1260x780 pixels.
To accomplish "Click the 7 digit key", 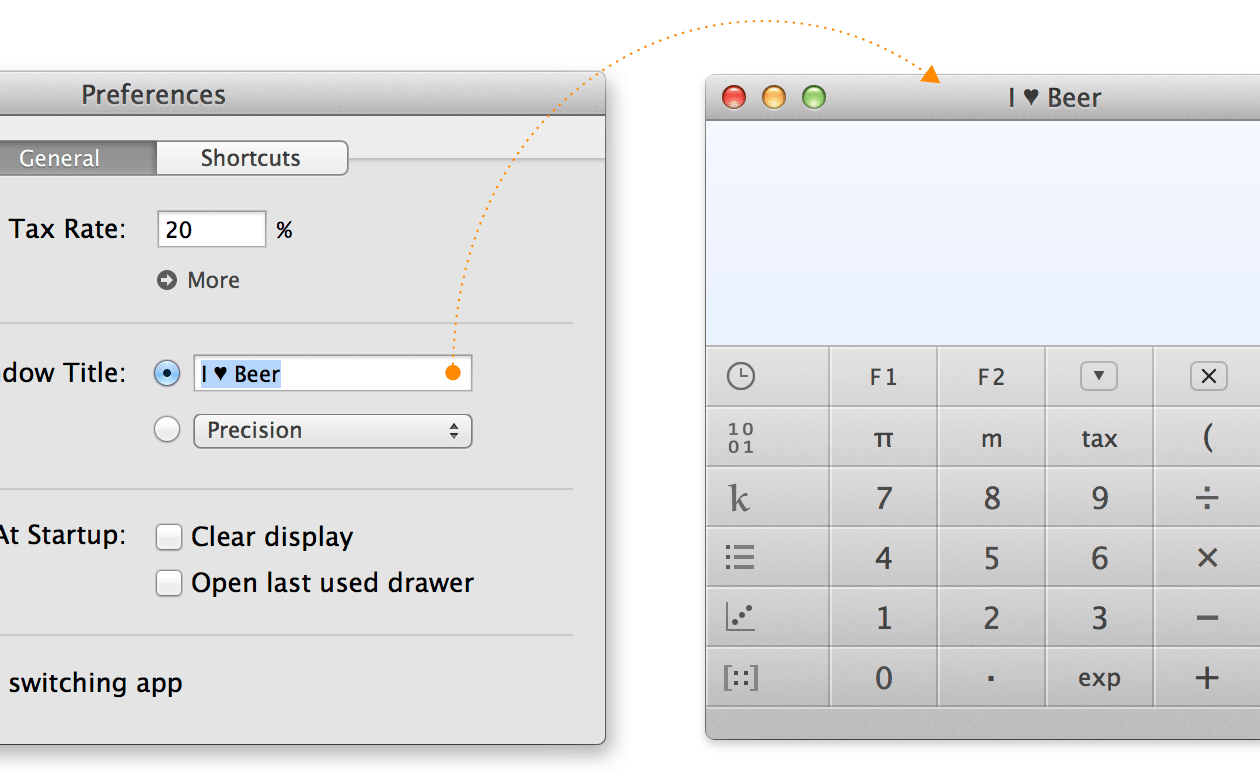I will (x=883, y=498).
